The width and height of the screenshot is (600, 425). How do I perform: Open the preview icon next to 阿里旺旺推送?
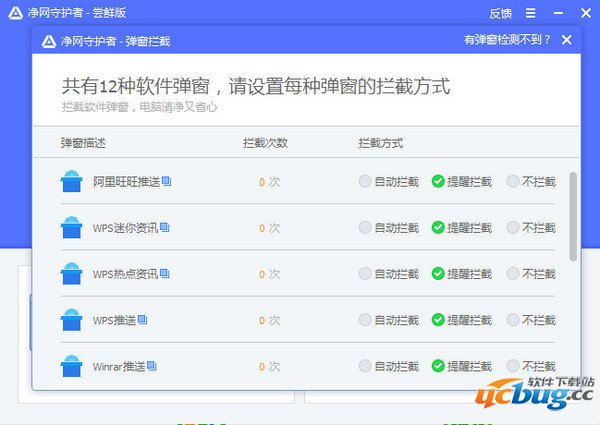coord(166,181)
